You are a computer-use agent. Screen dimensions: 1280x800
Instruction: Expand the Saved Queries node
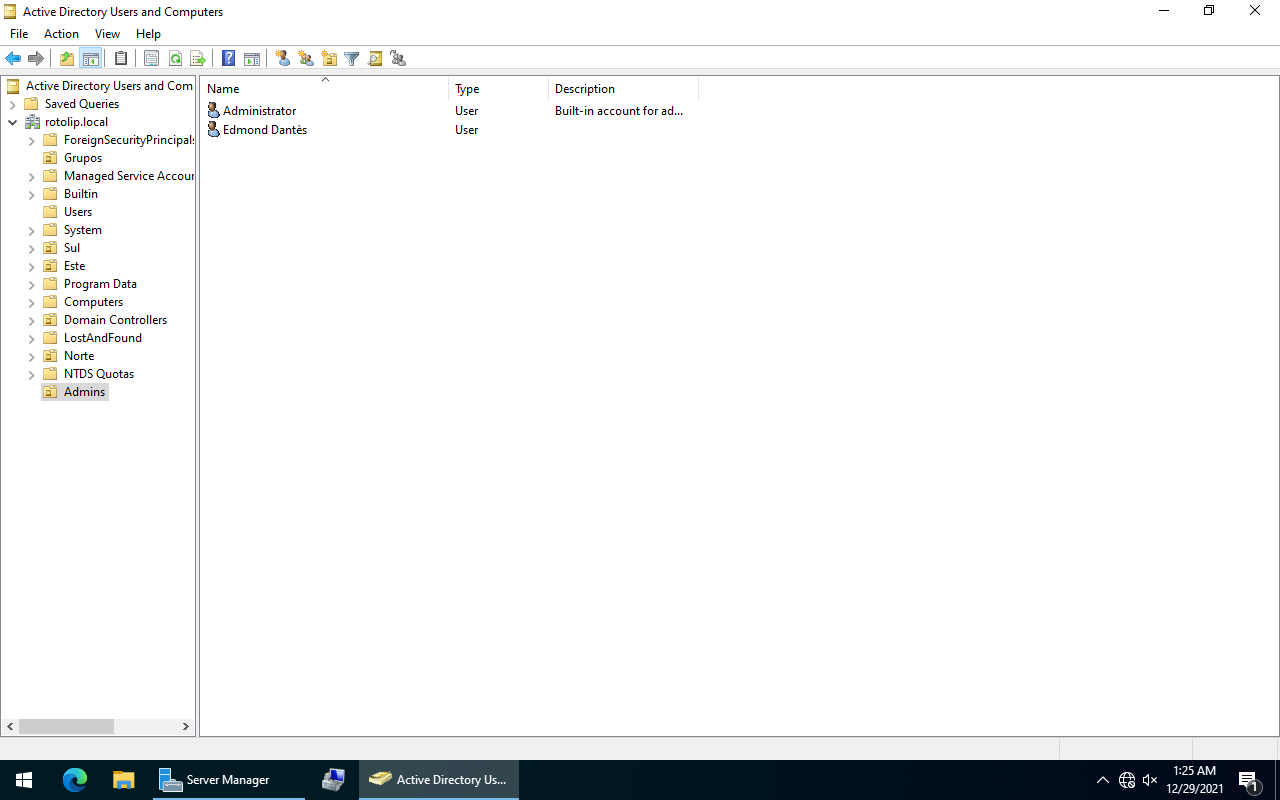point(12,104)
